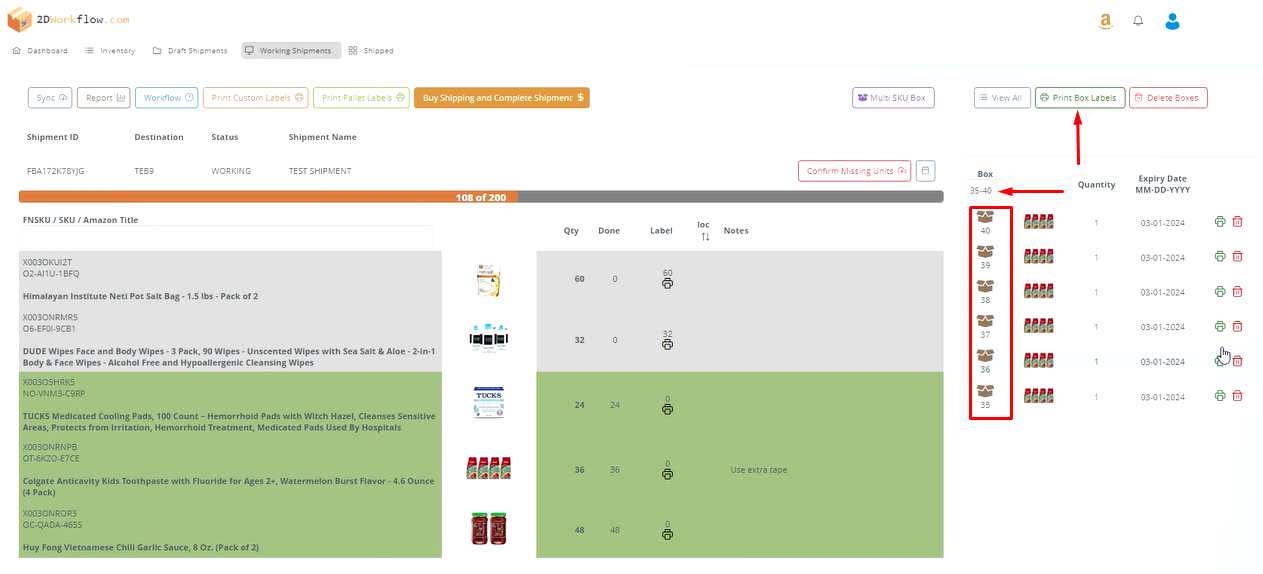Switch to the Inventory tab

point(110,51)
